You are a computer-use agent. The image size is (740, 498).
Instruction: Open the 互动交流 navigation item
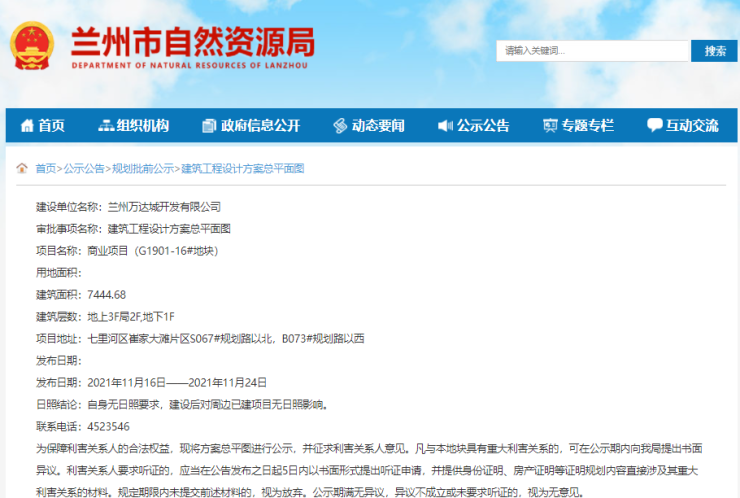(x=692, y=126)
